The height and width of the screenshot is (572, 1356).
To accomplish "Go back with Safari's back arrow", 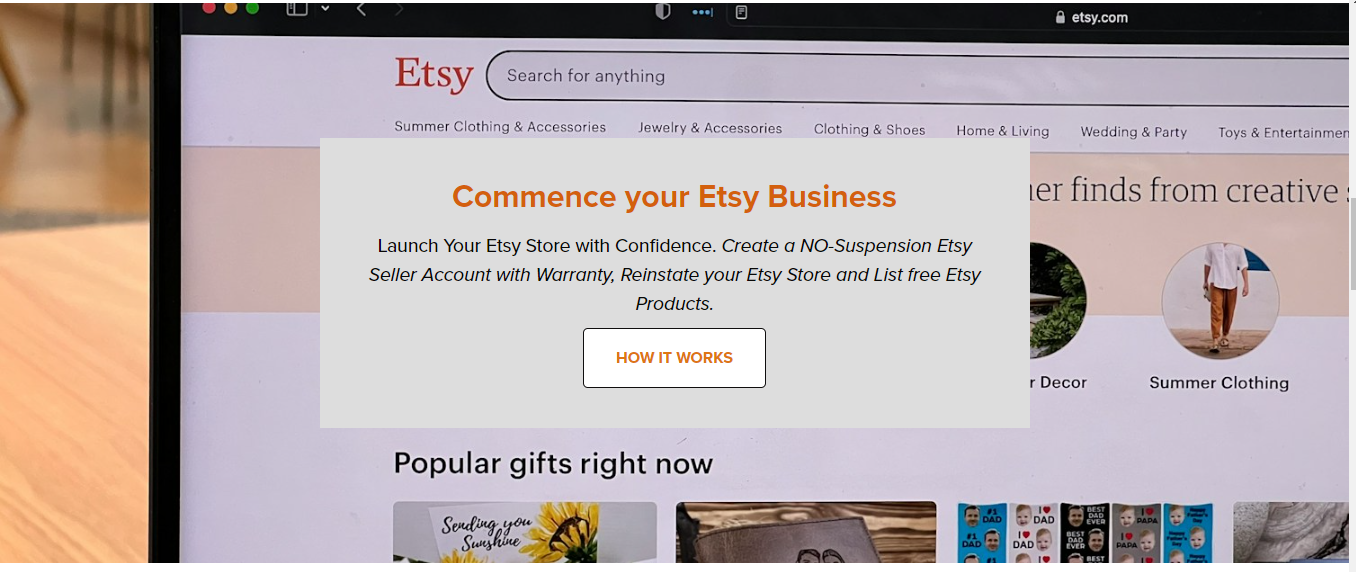I will coord(361,10).
